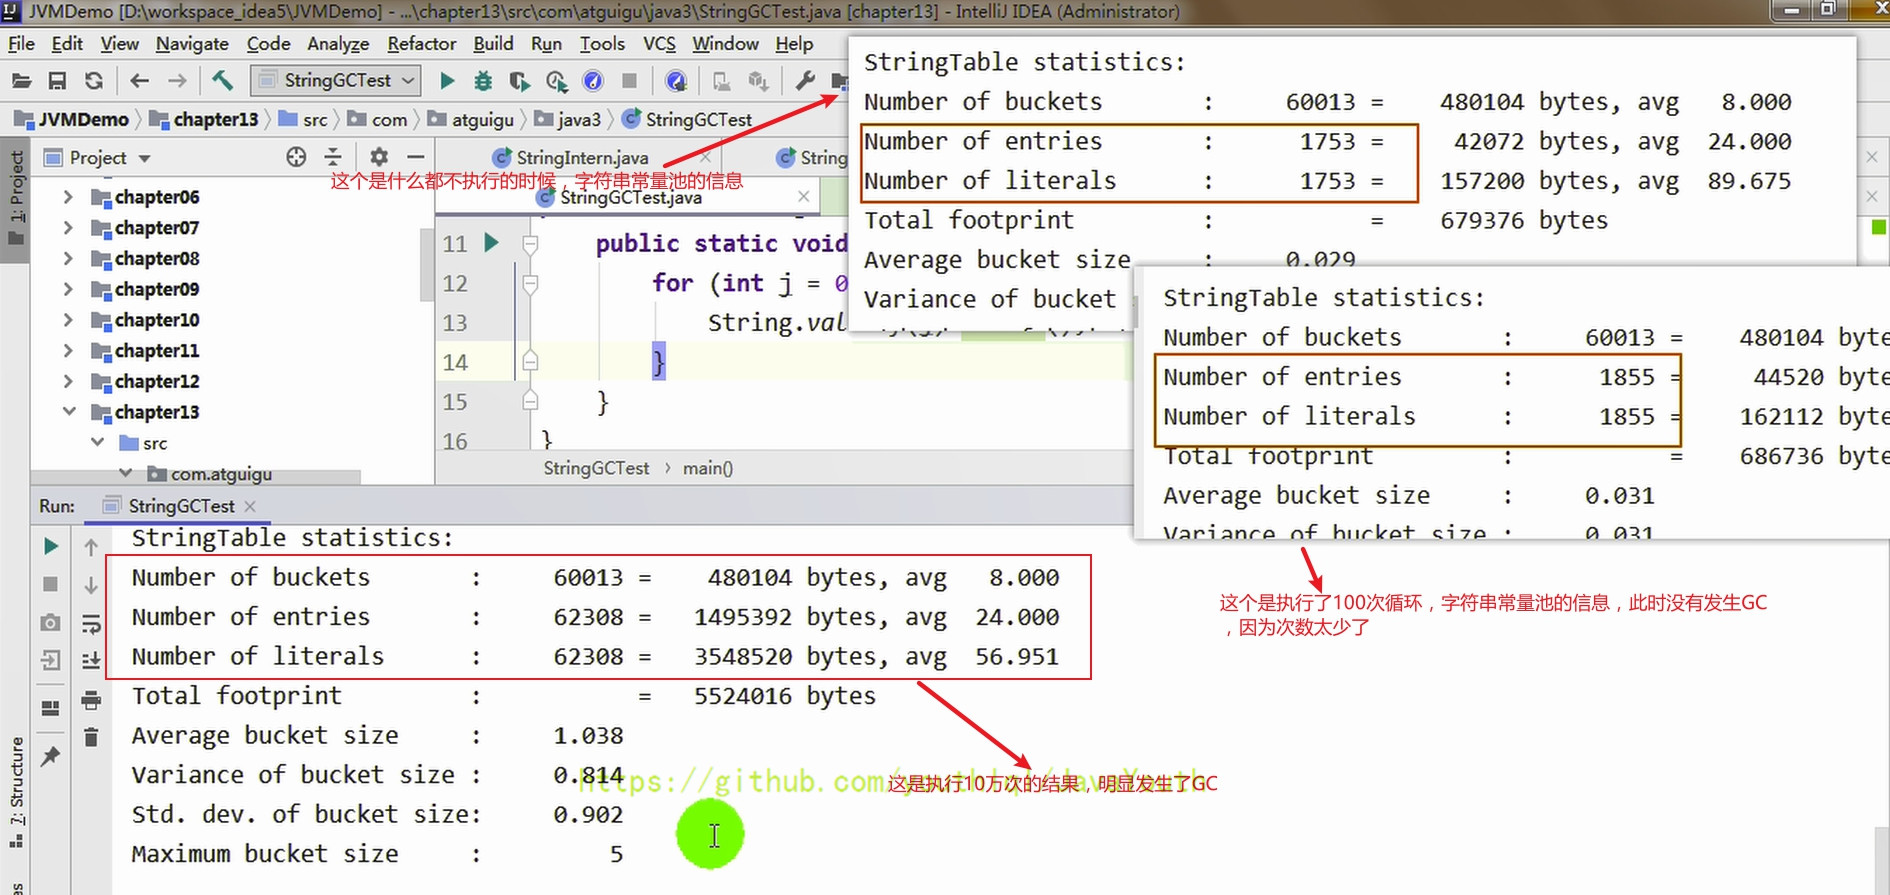Screen dimensions: 1890x895
Task: Expand chapter07 folder
Action: pyautogui.click(x=68, y=228)
